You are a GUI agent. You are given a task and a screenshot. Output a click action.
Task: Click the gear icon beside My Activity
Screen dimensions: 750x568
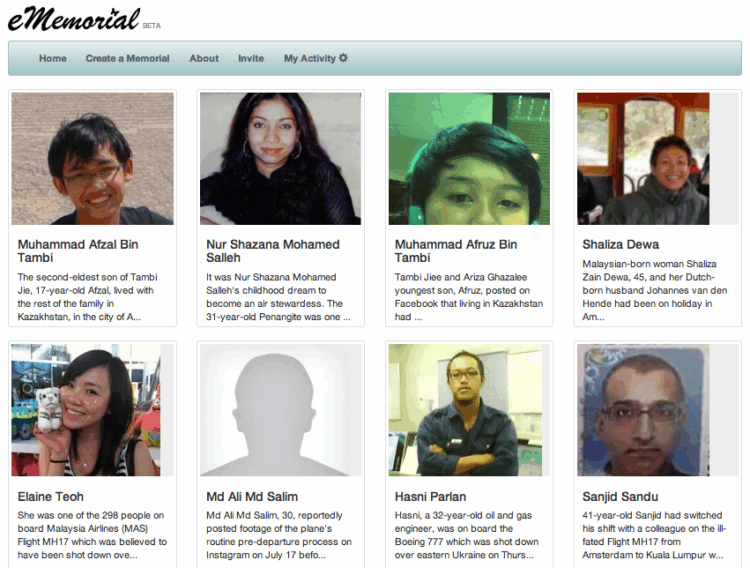coord(343,58)
